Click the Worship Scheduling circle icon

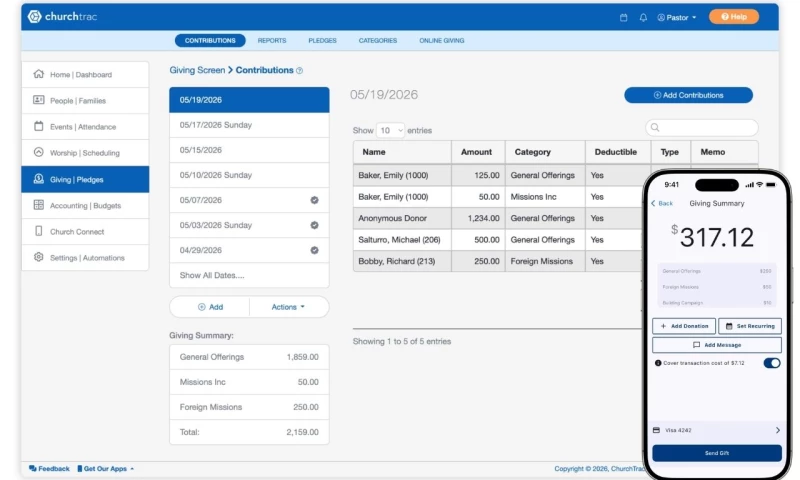pyautogui.click(x=38, y=152)
